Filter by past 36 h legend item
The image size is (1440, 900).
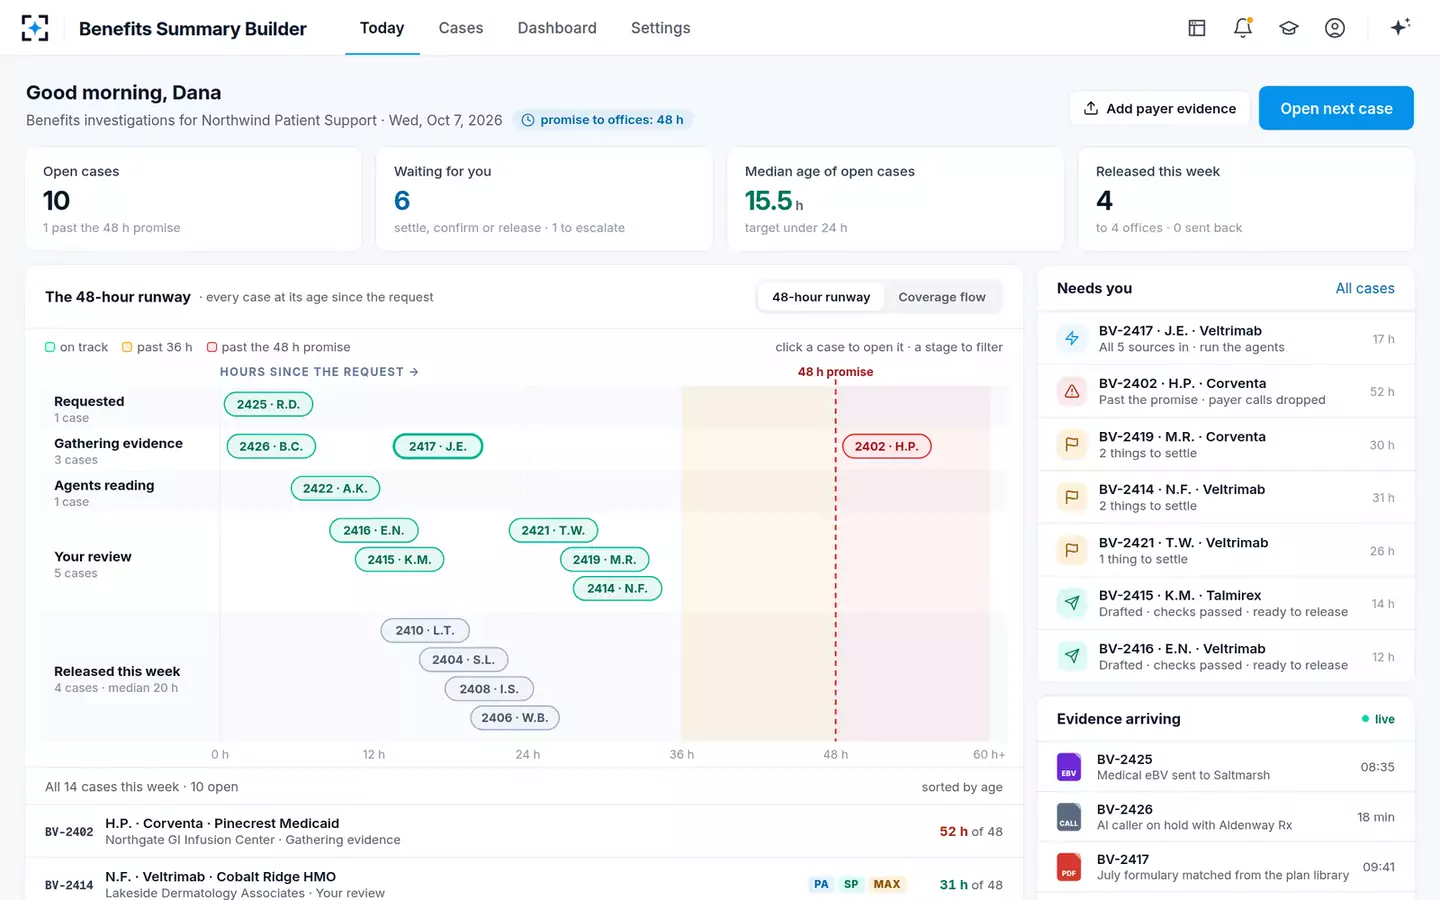coord(157,347)
